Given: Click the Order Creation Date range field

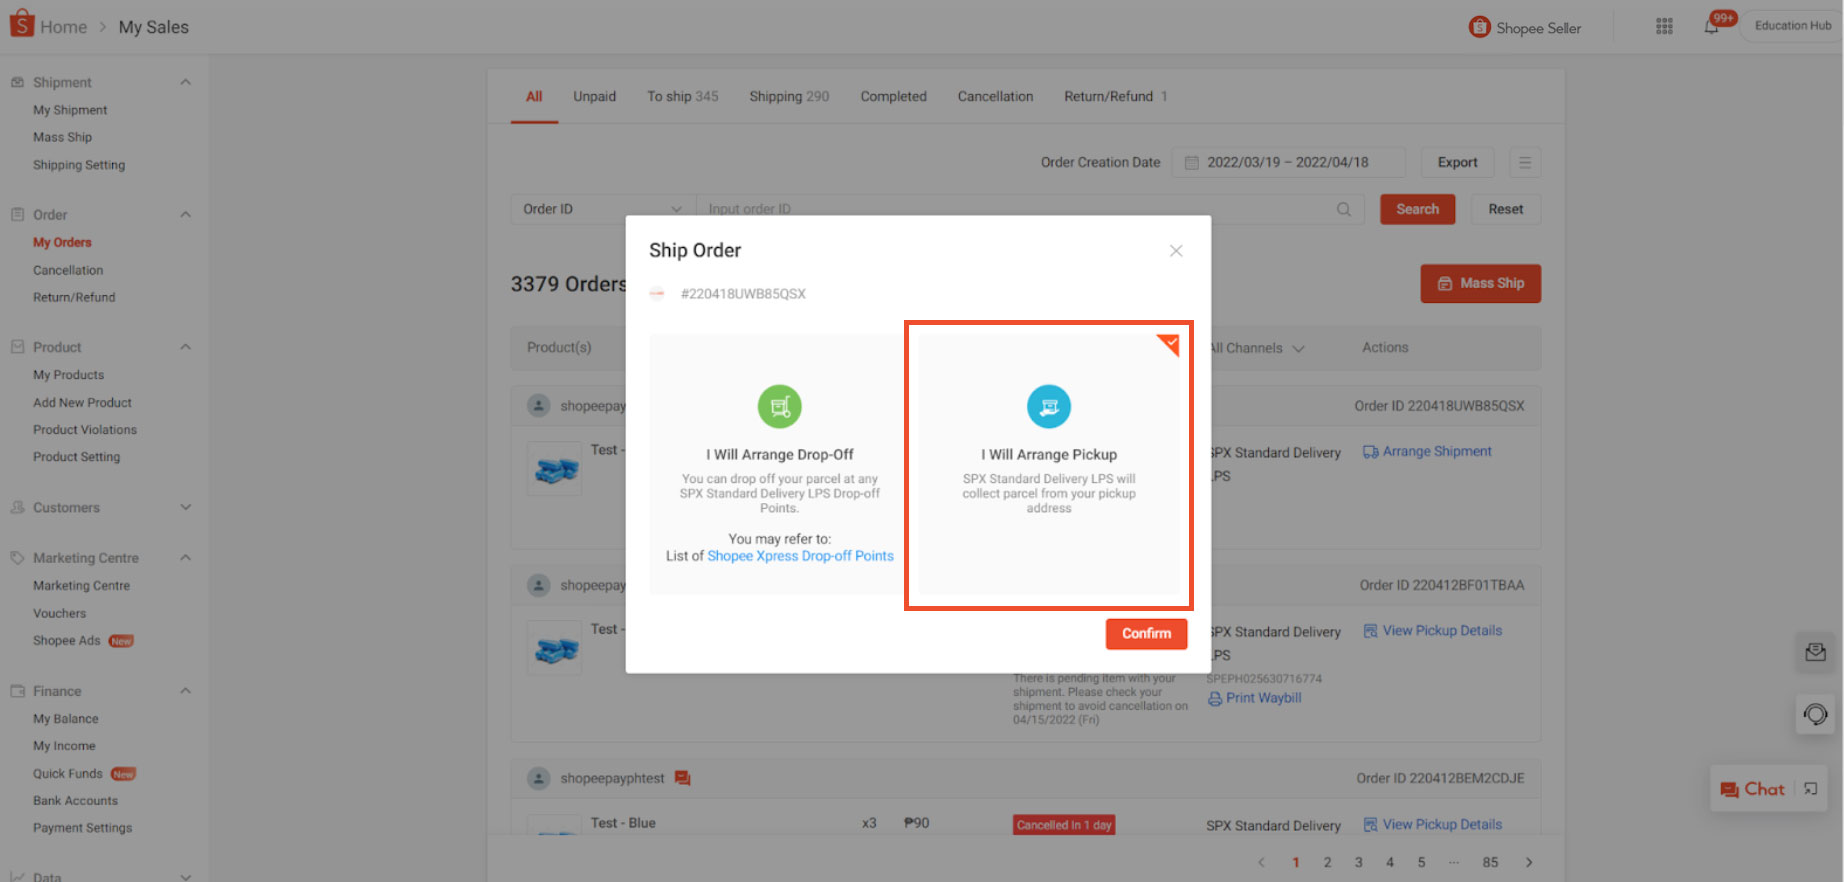Looking at the screenshot, I should (1288, 162).
